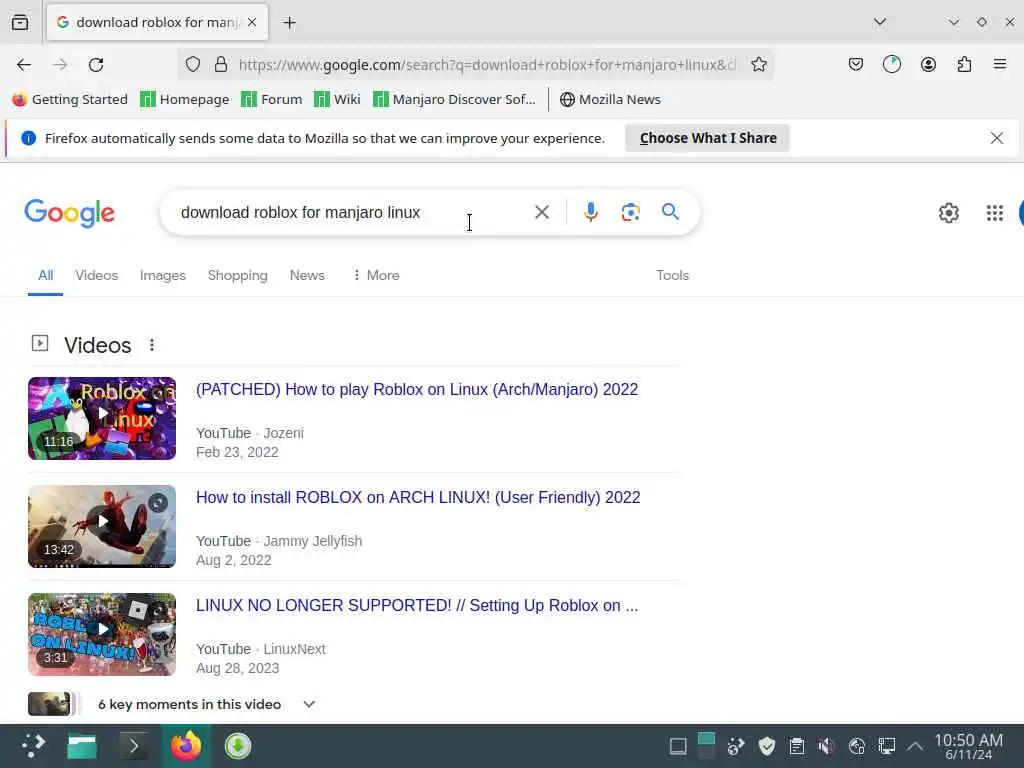Viewport: 1024px width, 768px height.
Task: Open the Getting Started bookmark
Action: tap(70, 99)
